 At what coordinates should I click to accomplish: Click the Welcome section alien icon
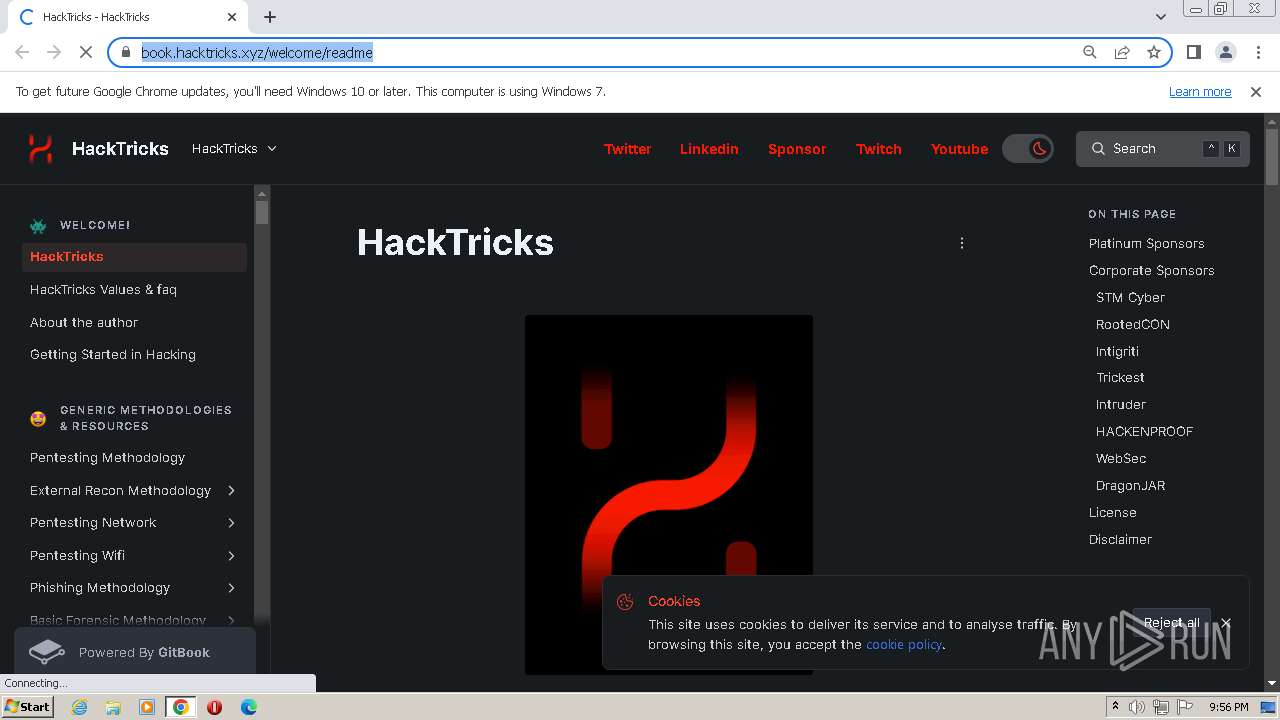(x=38, y=226)
